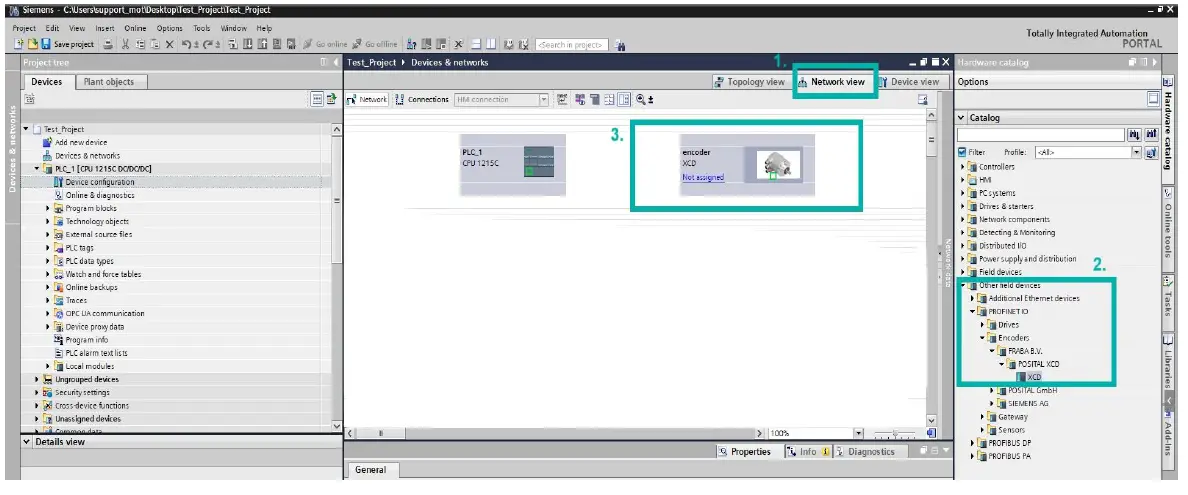Open the zoom percentage 100% dropdown
The width and height of the screenshot is (1188, 495).
[x=858, y=434]
